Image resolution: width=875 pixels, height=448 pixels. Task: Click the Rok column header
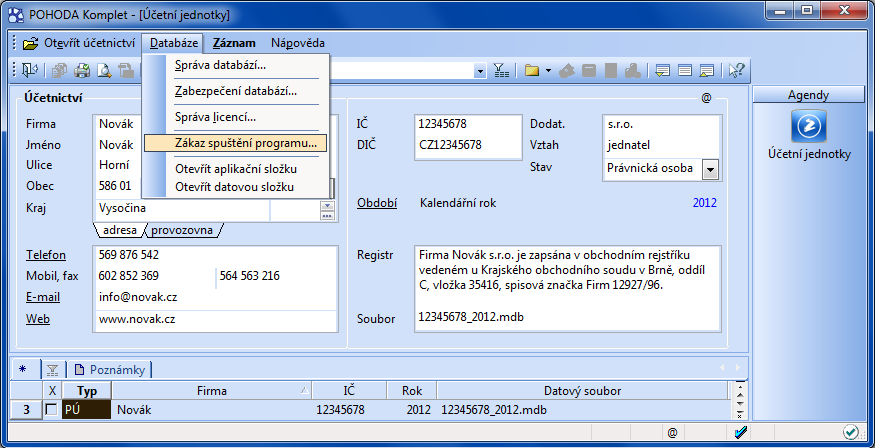click(412, 391)
